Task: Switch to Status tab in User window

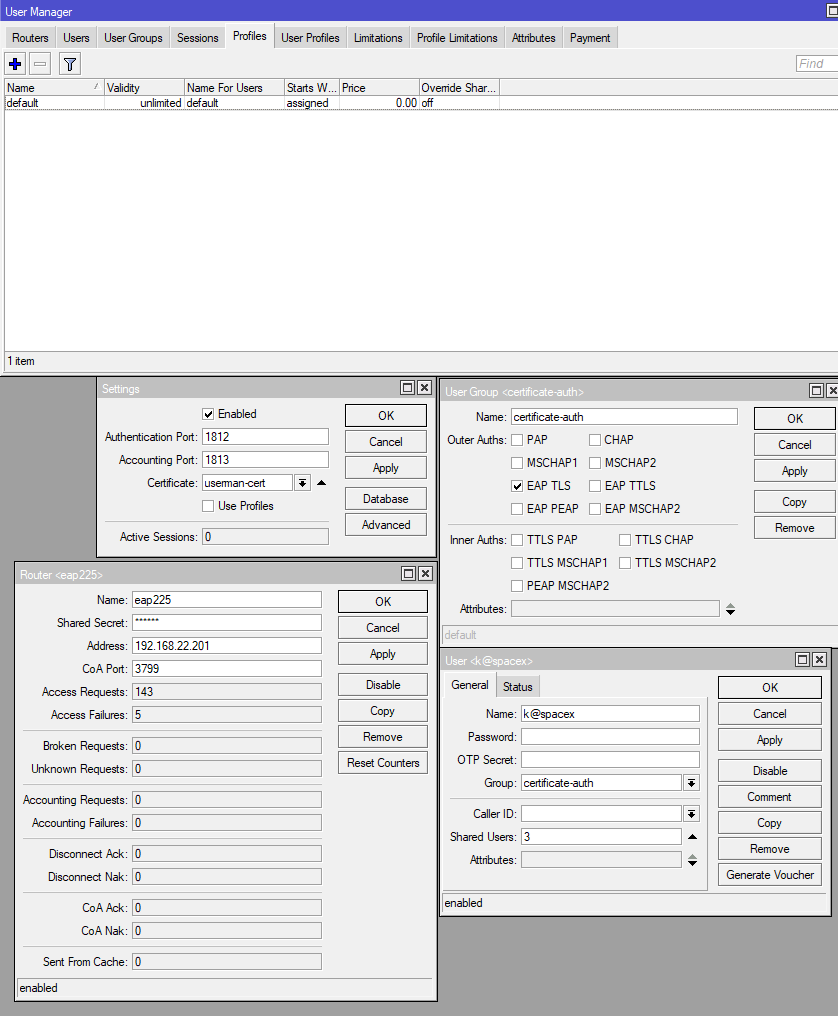Action: 518,686
